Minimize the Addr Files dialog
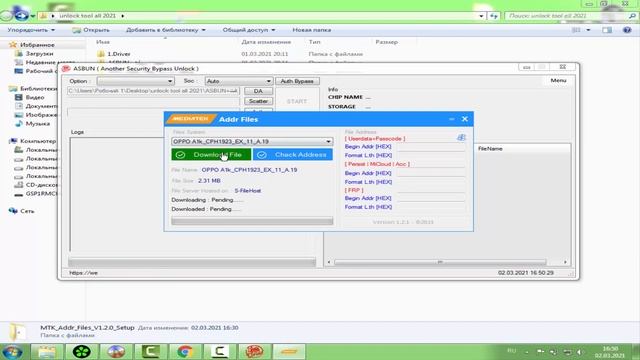Viewport: 640px width, 360px height. [451, 119]
